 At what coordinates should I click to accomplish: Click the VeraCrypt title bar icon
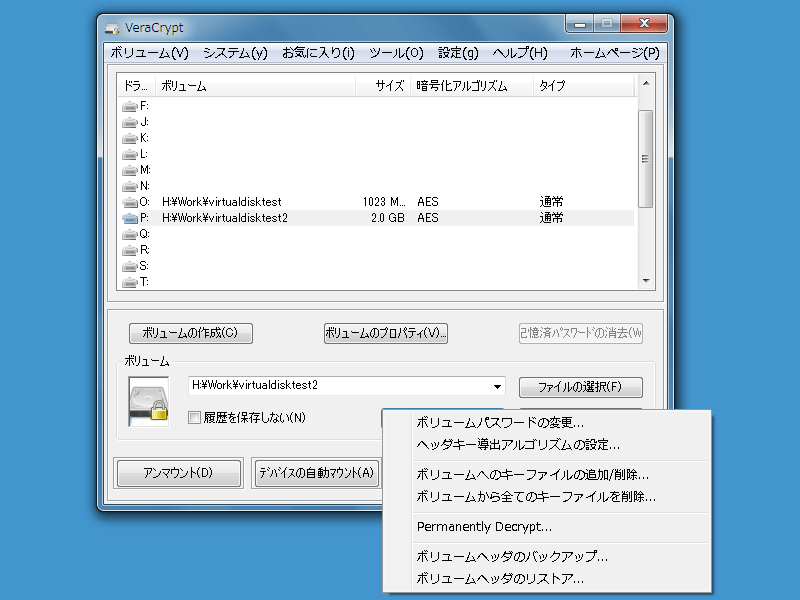click(x=112, y=28)
